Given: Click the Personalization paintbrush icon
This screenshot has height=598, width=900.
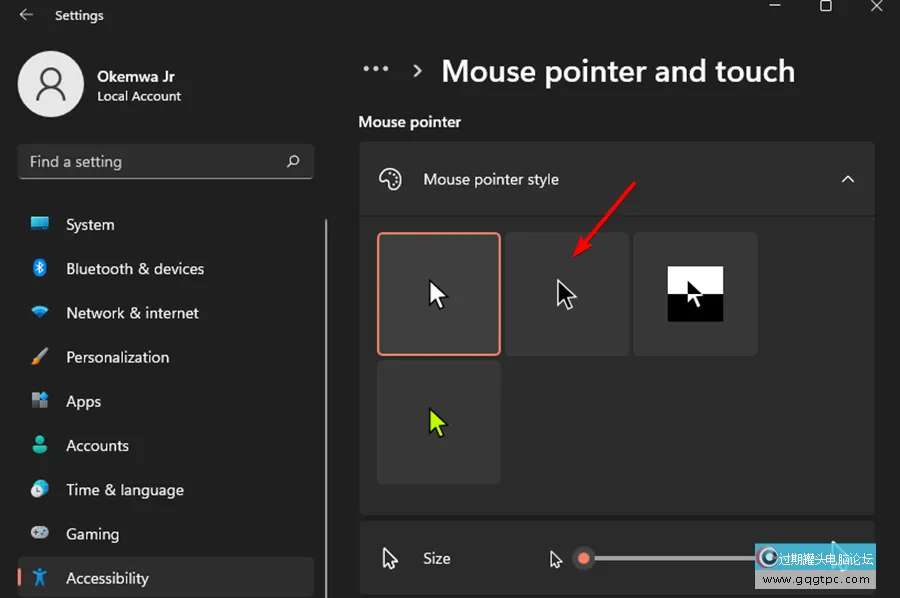Looking at the screenshot, I should (40, 357).
